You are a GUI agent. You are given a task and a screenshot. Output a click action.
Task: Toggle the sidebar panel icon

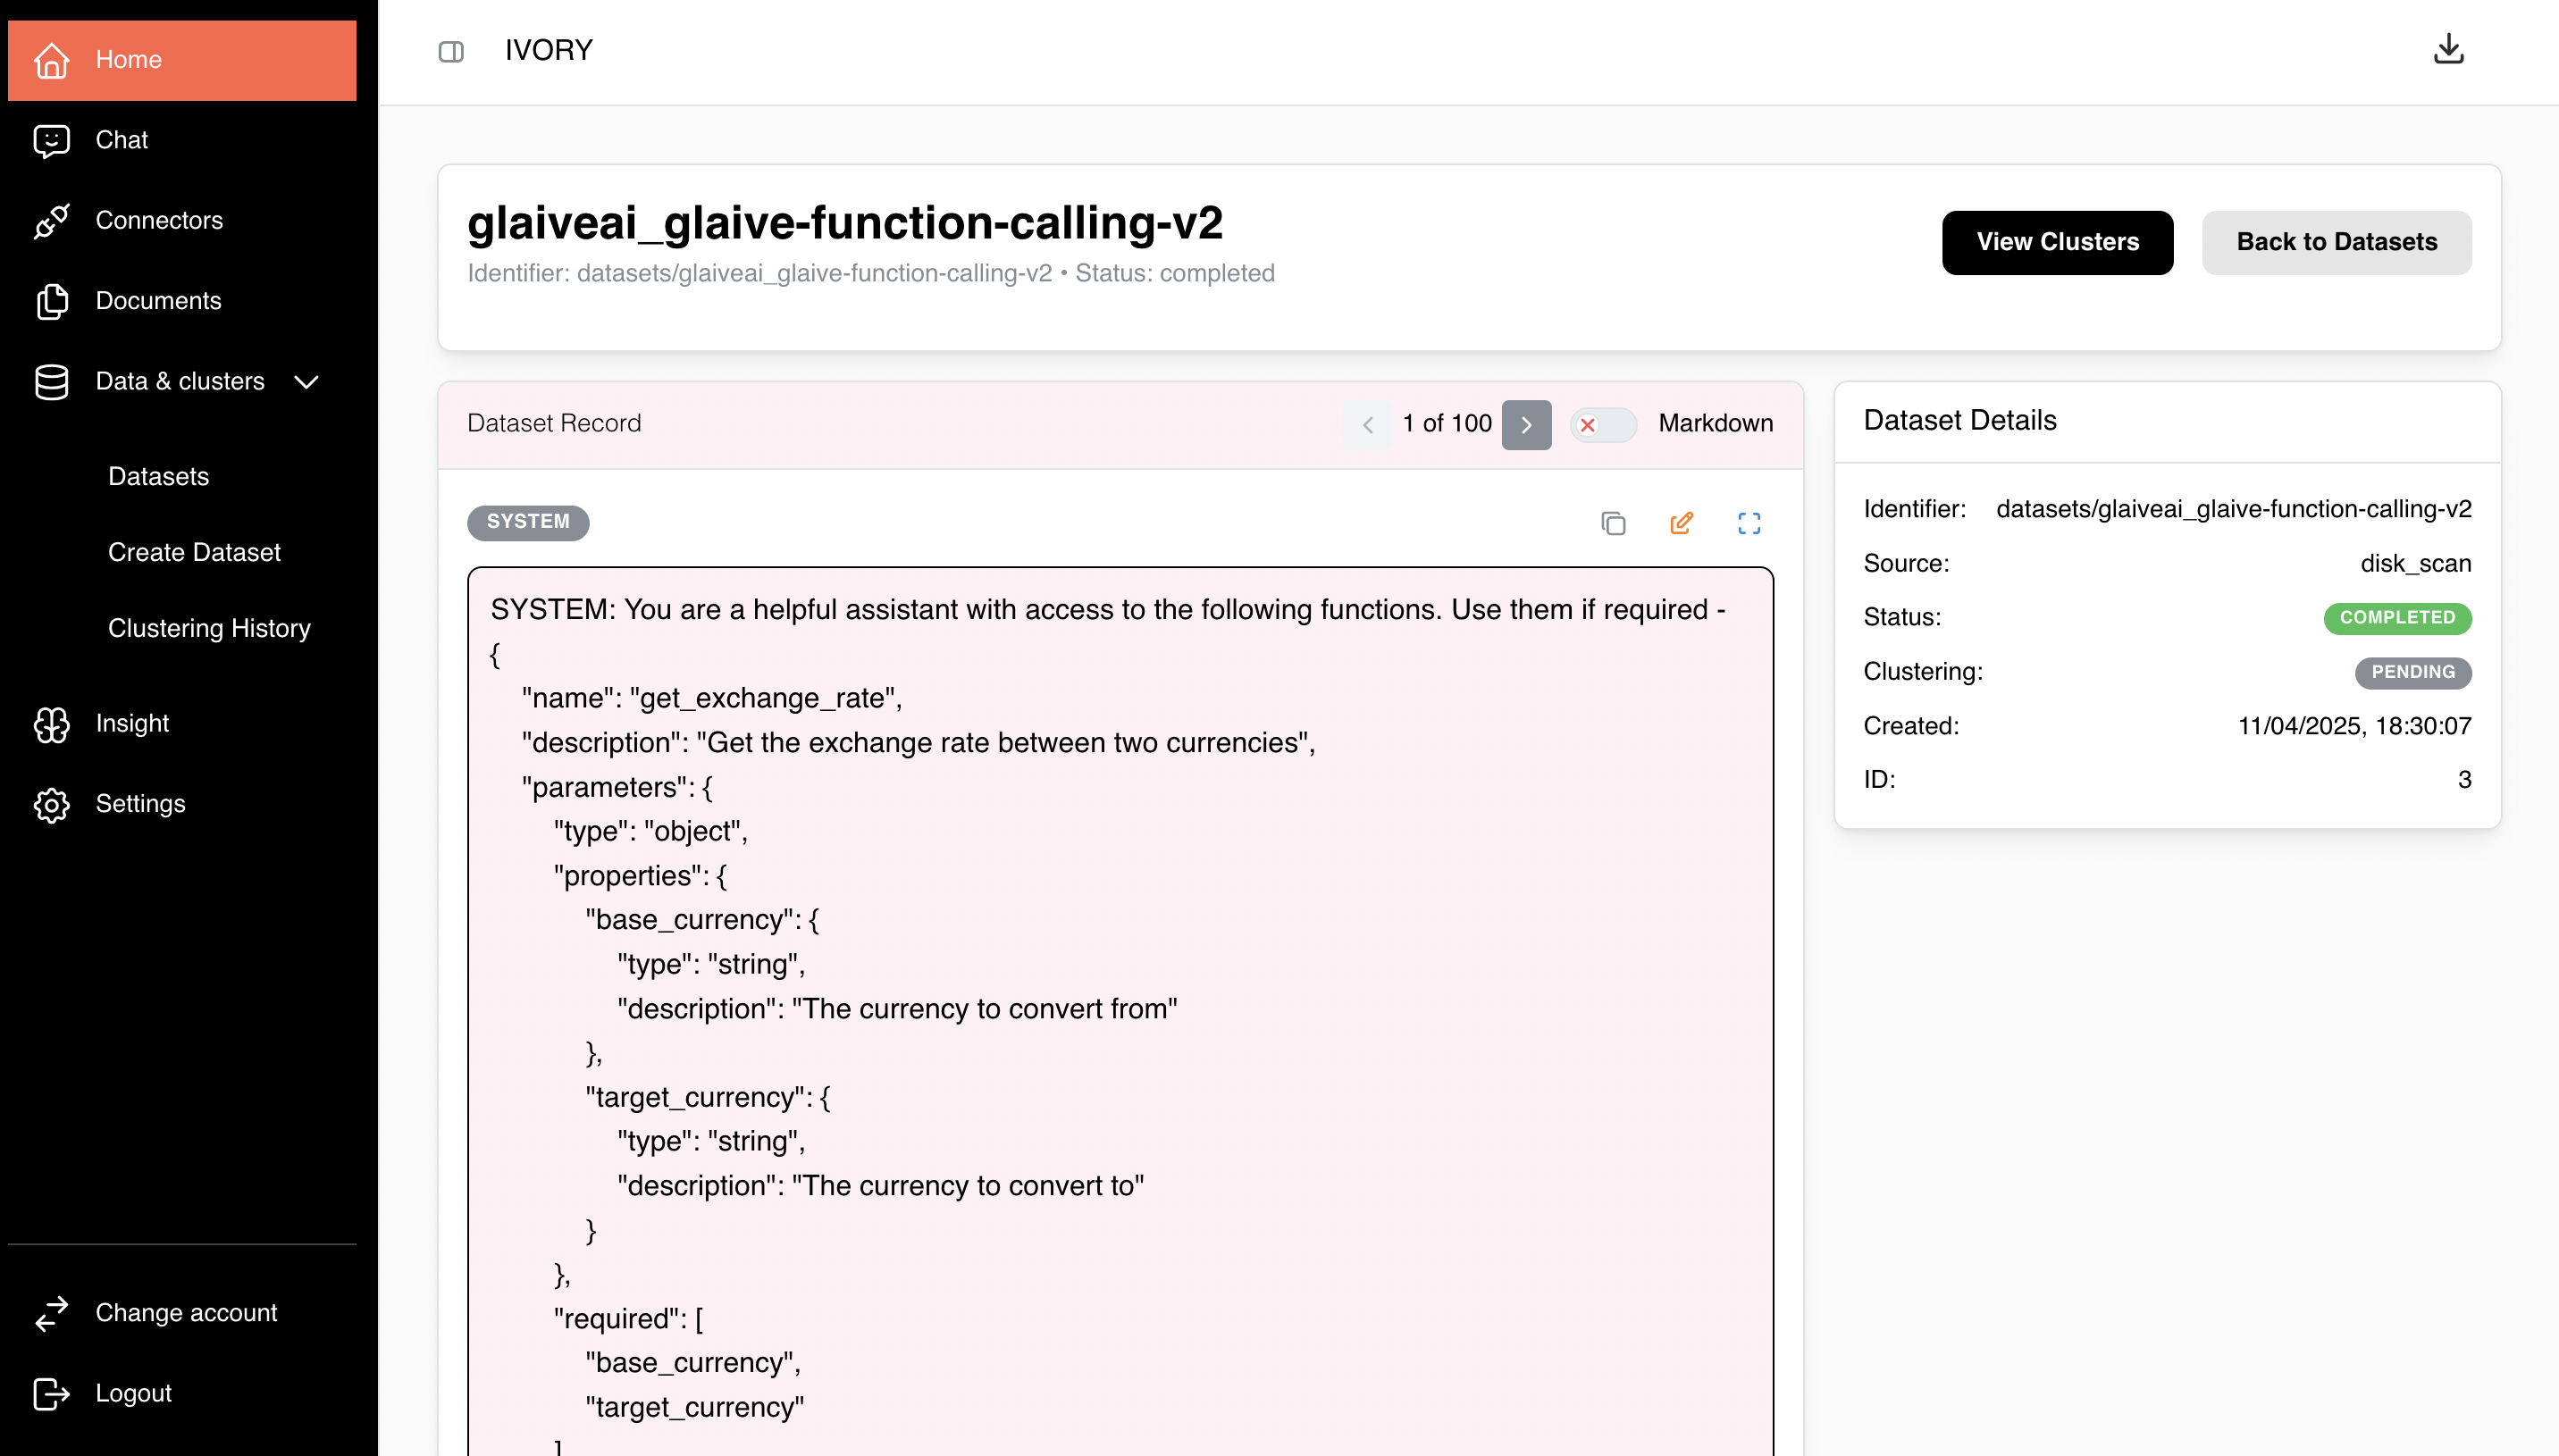tap(451, 51)
